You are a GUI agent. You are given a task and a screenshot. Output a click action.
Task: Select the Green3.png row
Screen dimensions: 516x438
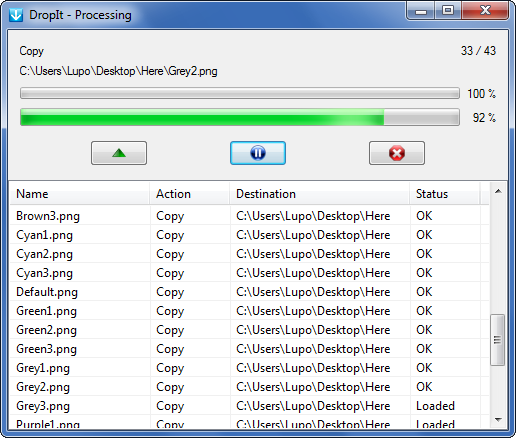click(x=249, y=349)
